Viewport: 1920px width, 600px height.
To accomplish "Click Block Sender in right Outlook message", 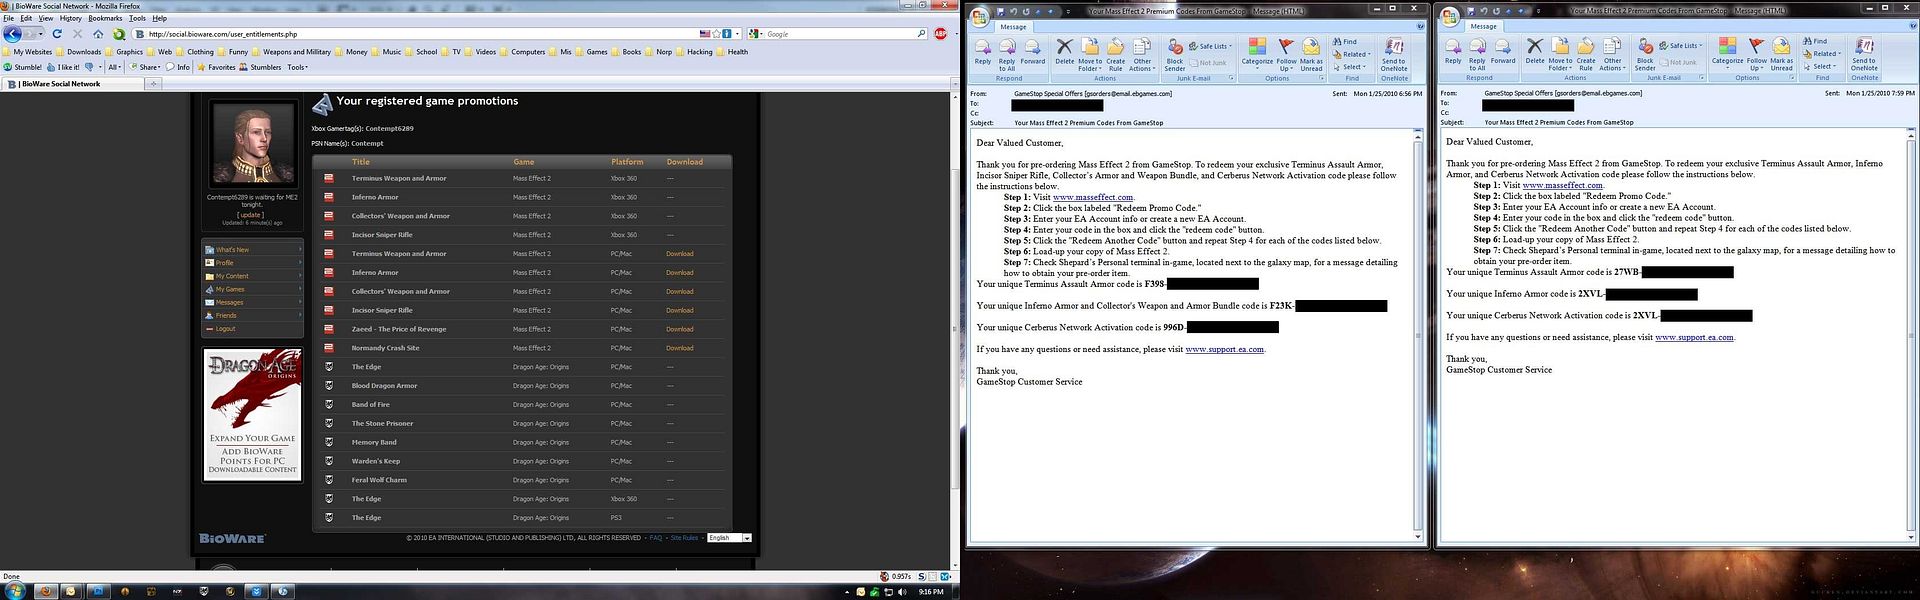I will coord(1645,54).
